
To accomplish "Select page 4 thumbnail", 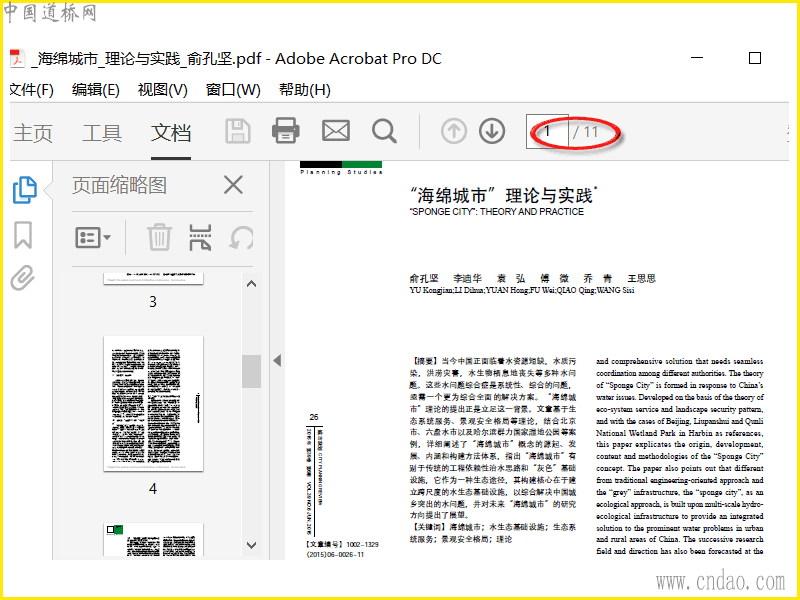I will point(153,403).
